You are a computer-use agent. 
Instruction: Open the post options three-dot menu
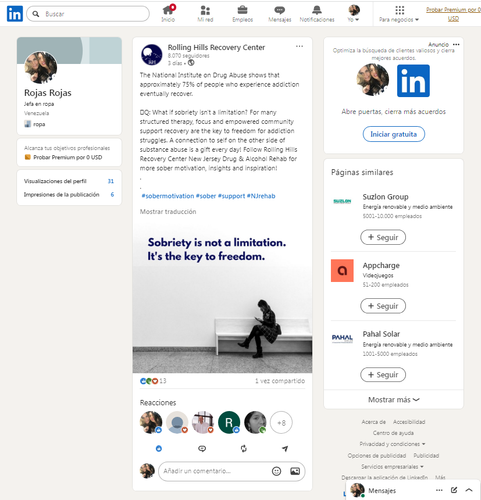coord(299,46)
